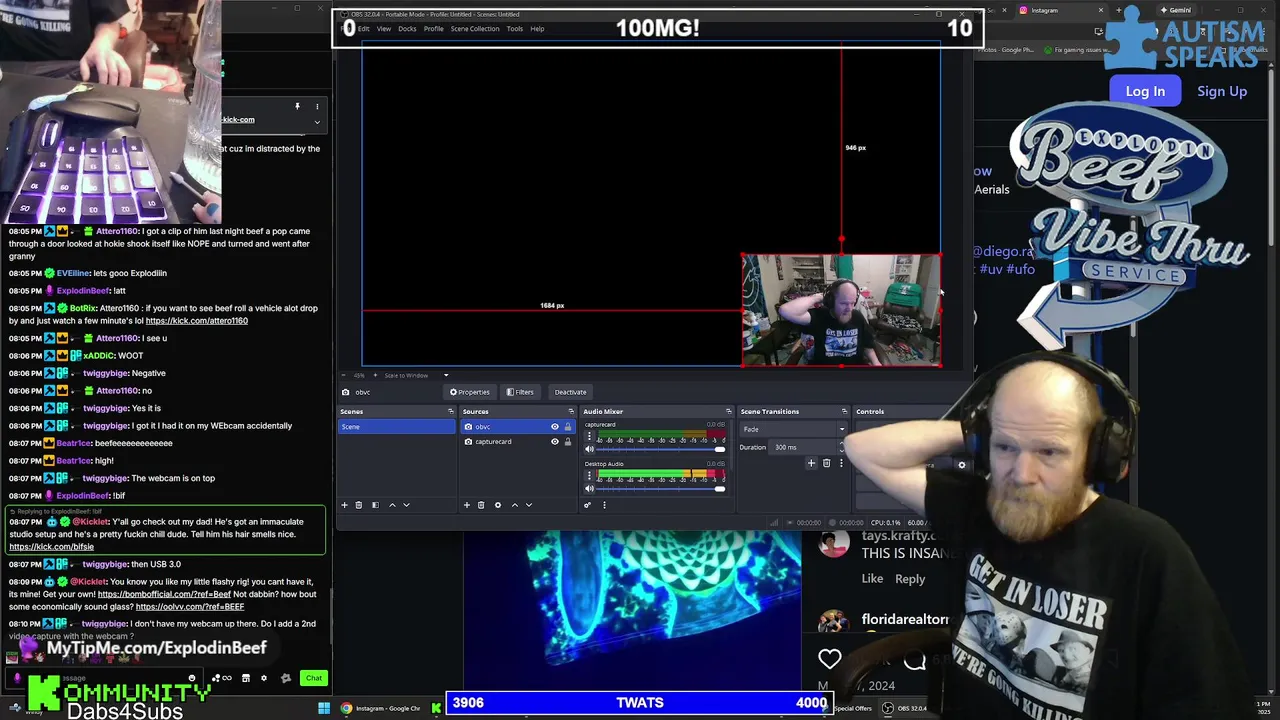Pin icon in Kick chat header

(x=297, y=106)
